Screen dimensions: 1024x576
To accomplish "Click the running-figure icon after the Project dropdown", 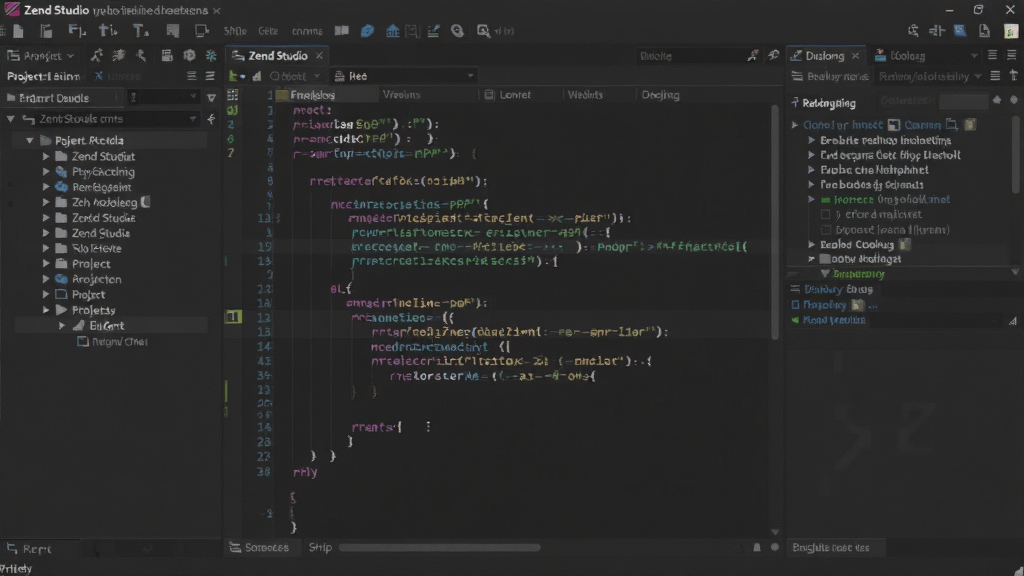I will pyautogui.click(x=97, y=56).
